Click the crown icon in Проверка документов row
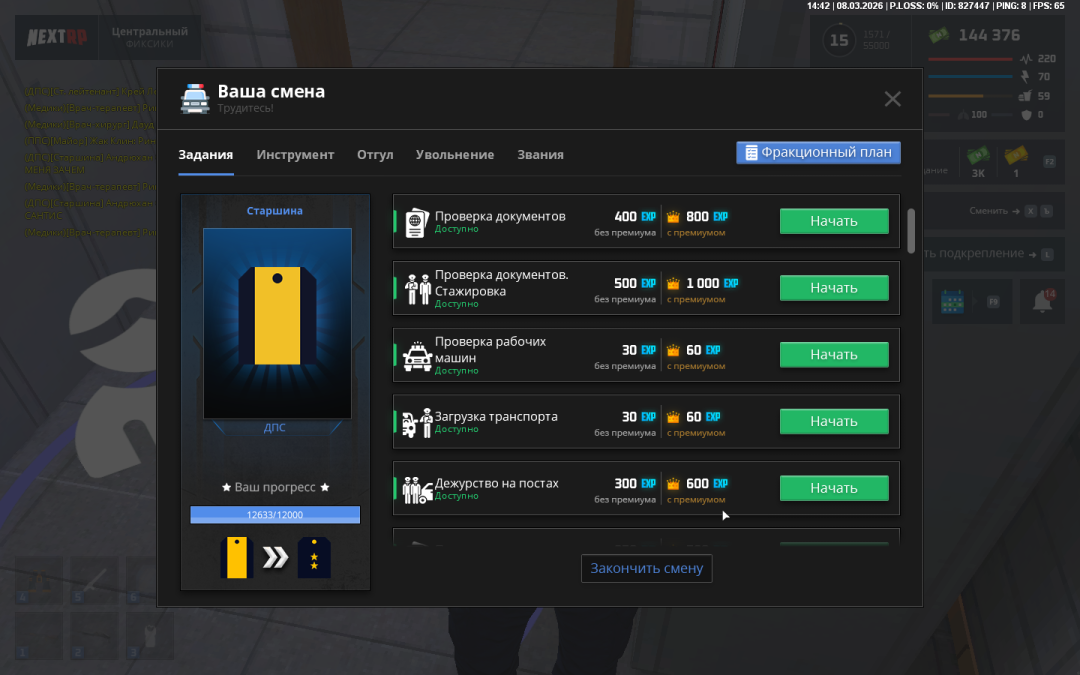 673,217
